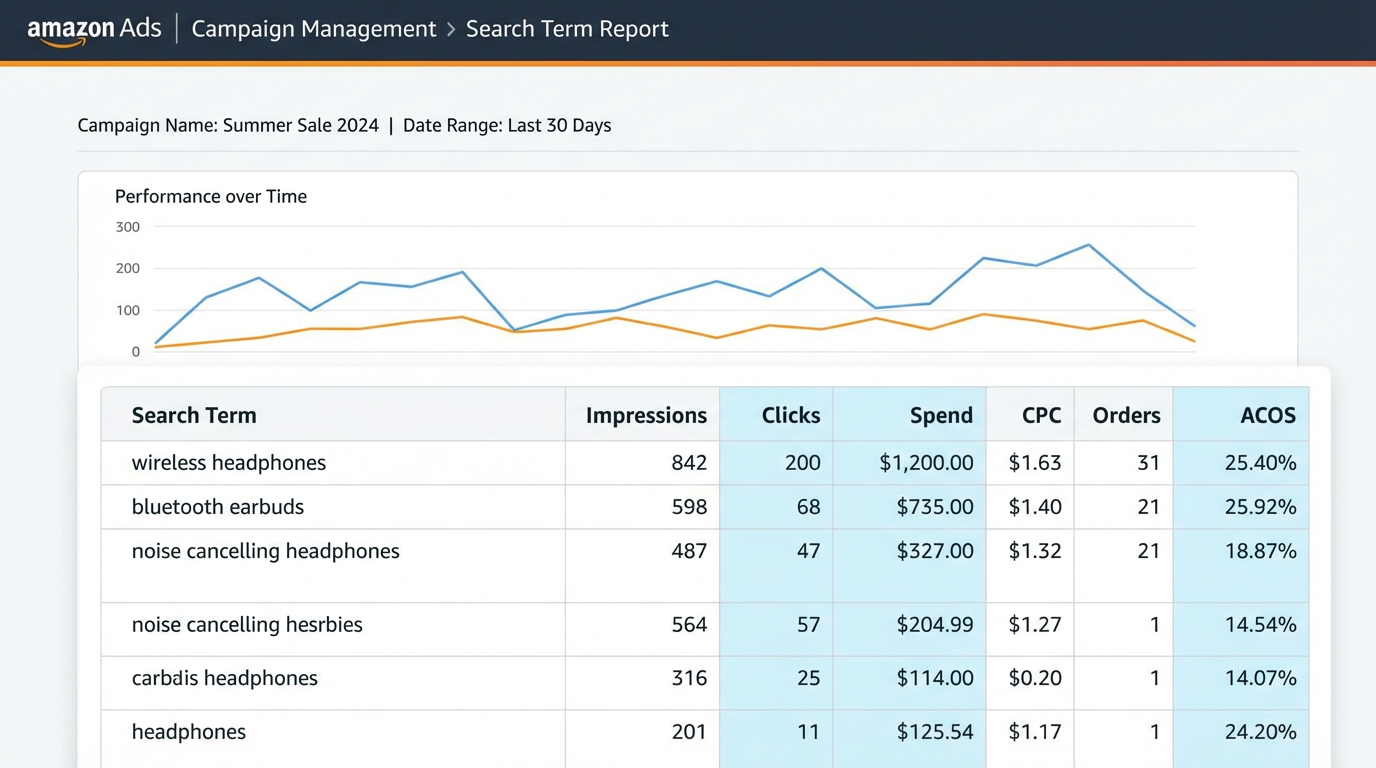
Task: Sort table by Orders column
Action: click(x=1125, y=415)
